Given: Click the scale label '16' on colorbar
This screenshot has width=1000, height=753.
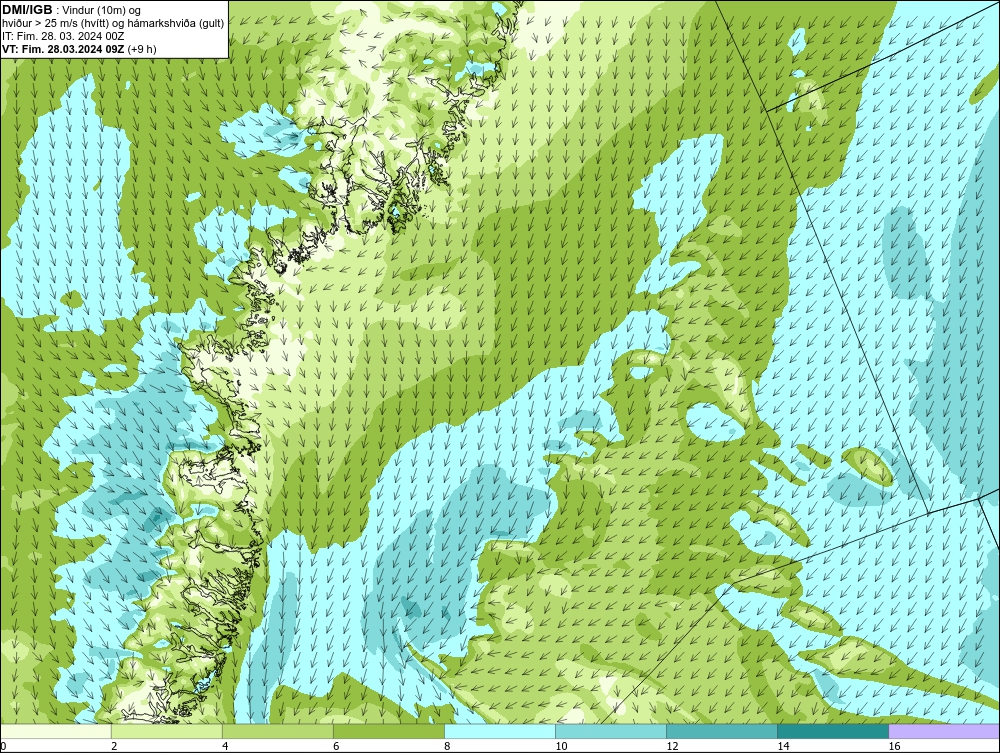Looking at the screenshot, I should (893, 746).
